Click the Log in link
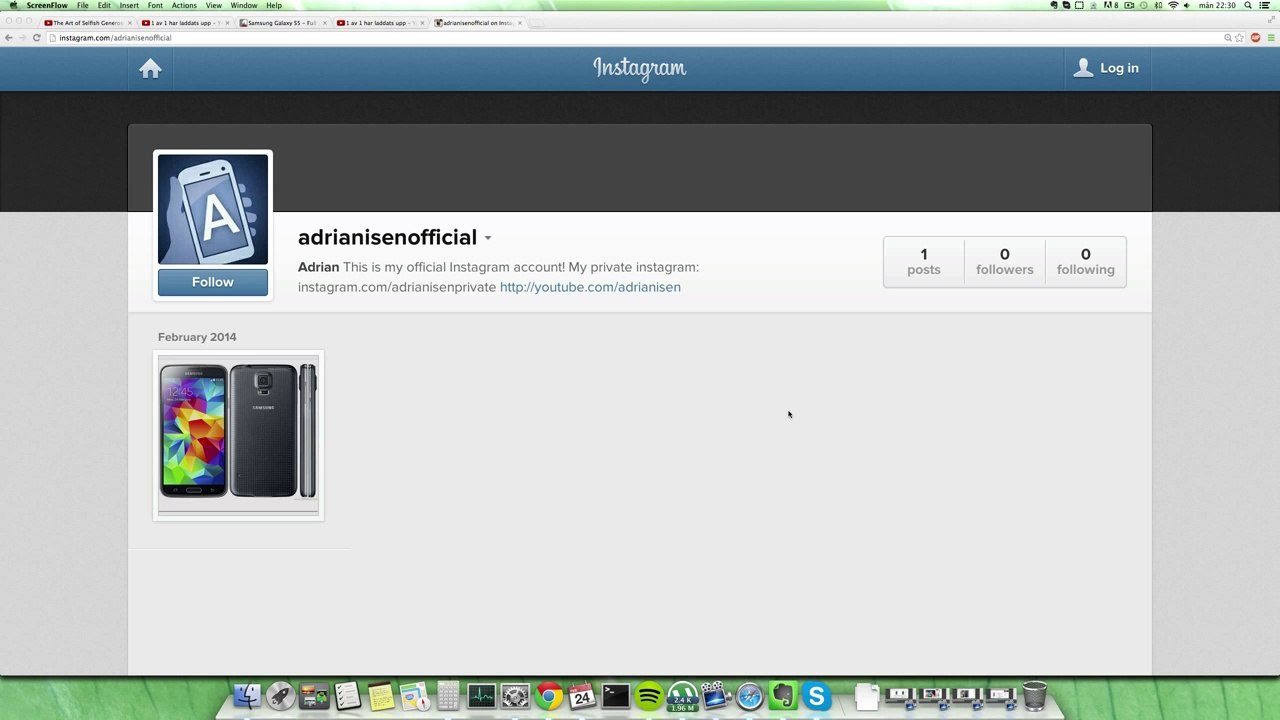This screenshot has width=1280, height=720. click(1119, 68)
